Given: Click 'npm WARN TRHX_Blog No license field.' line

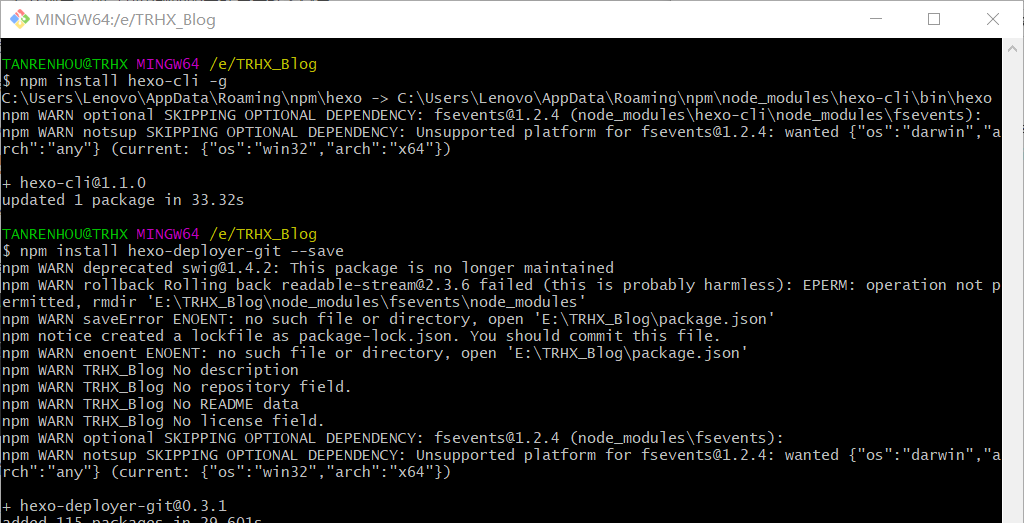Looking at the screenshot, I should pos(163,421).
